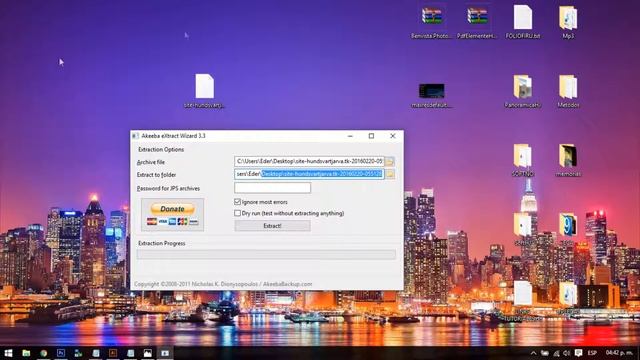This screenshot has height=360, width=640.
Task: Select the FOLIOFIRU.txt desktop file
Action: (523, 22)
